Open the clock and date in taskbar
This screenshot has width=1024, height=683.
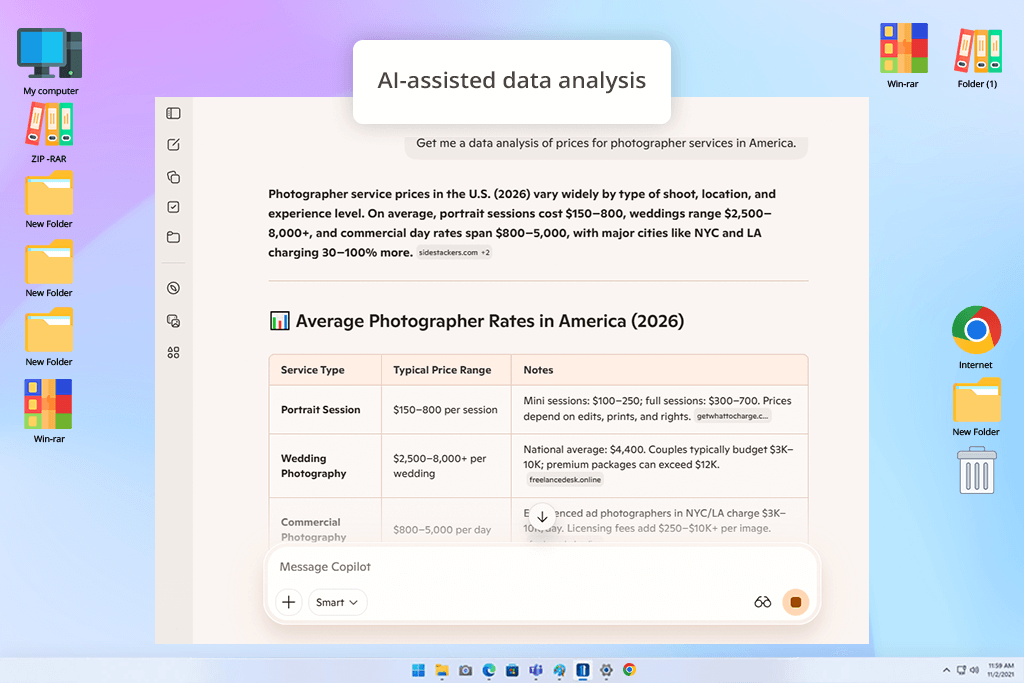[x=1001, y=670]
